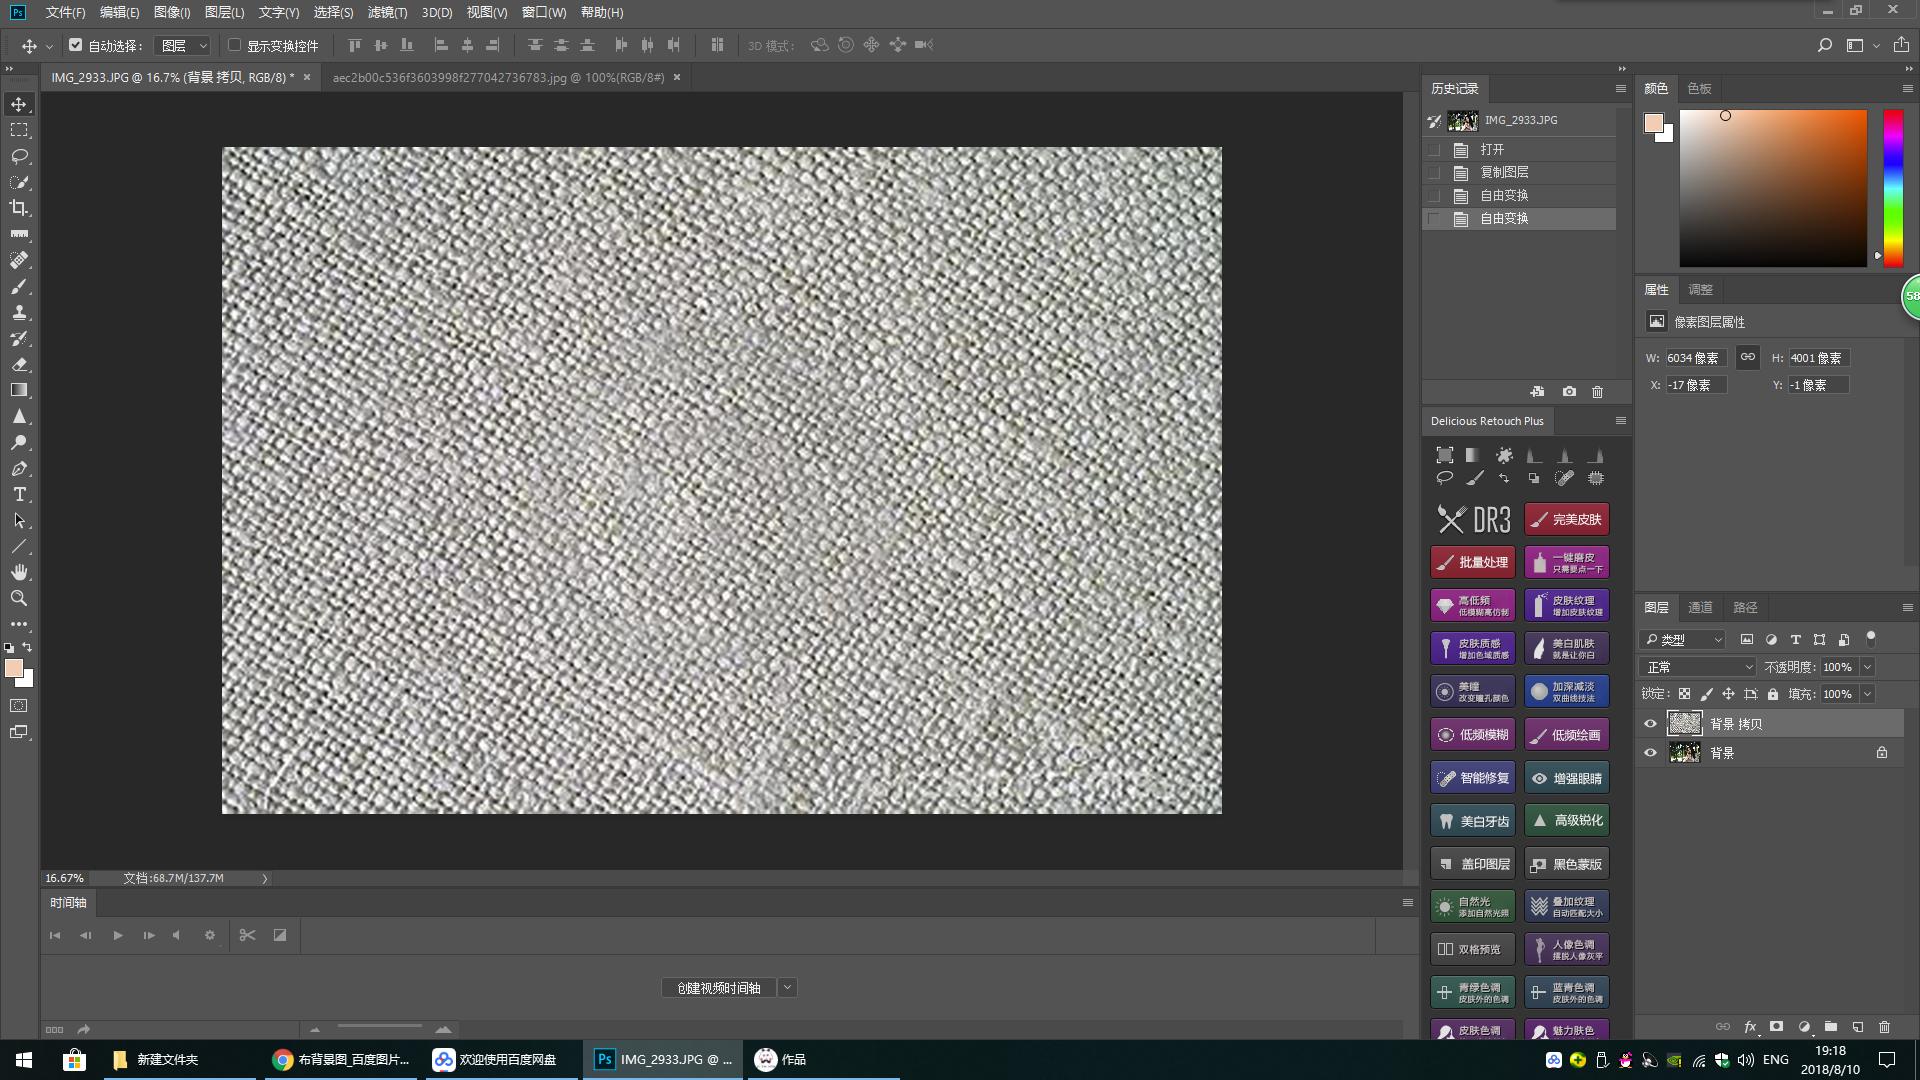Click the 创建视频时间轴 button

pyautogui.click(x=718, y=988)
